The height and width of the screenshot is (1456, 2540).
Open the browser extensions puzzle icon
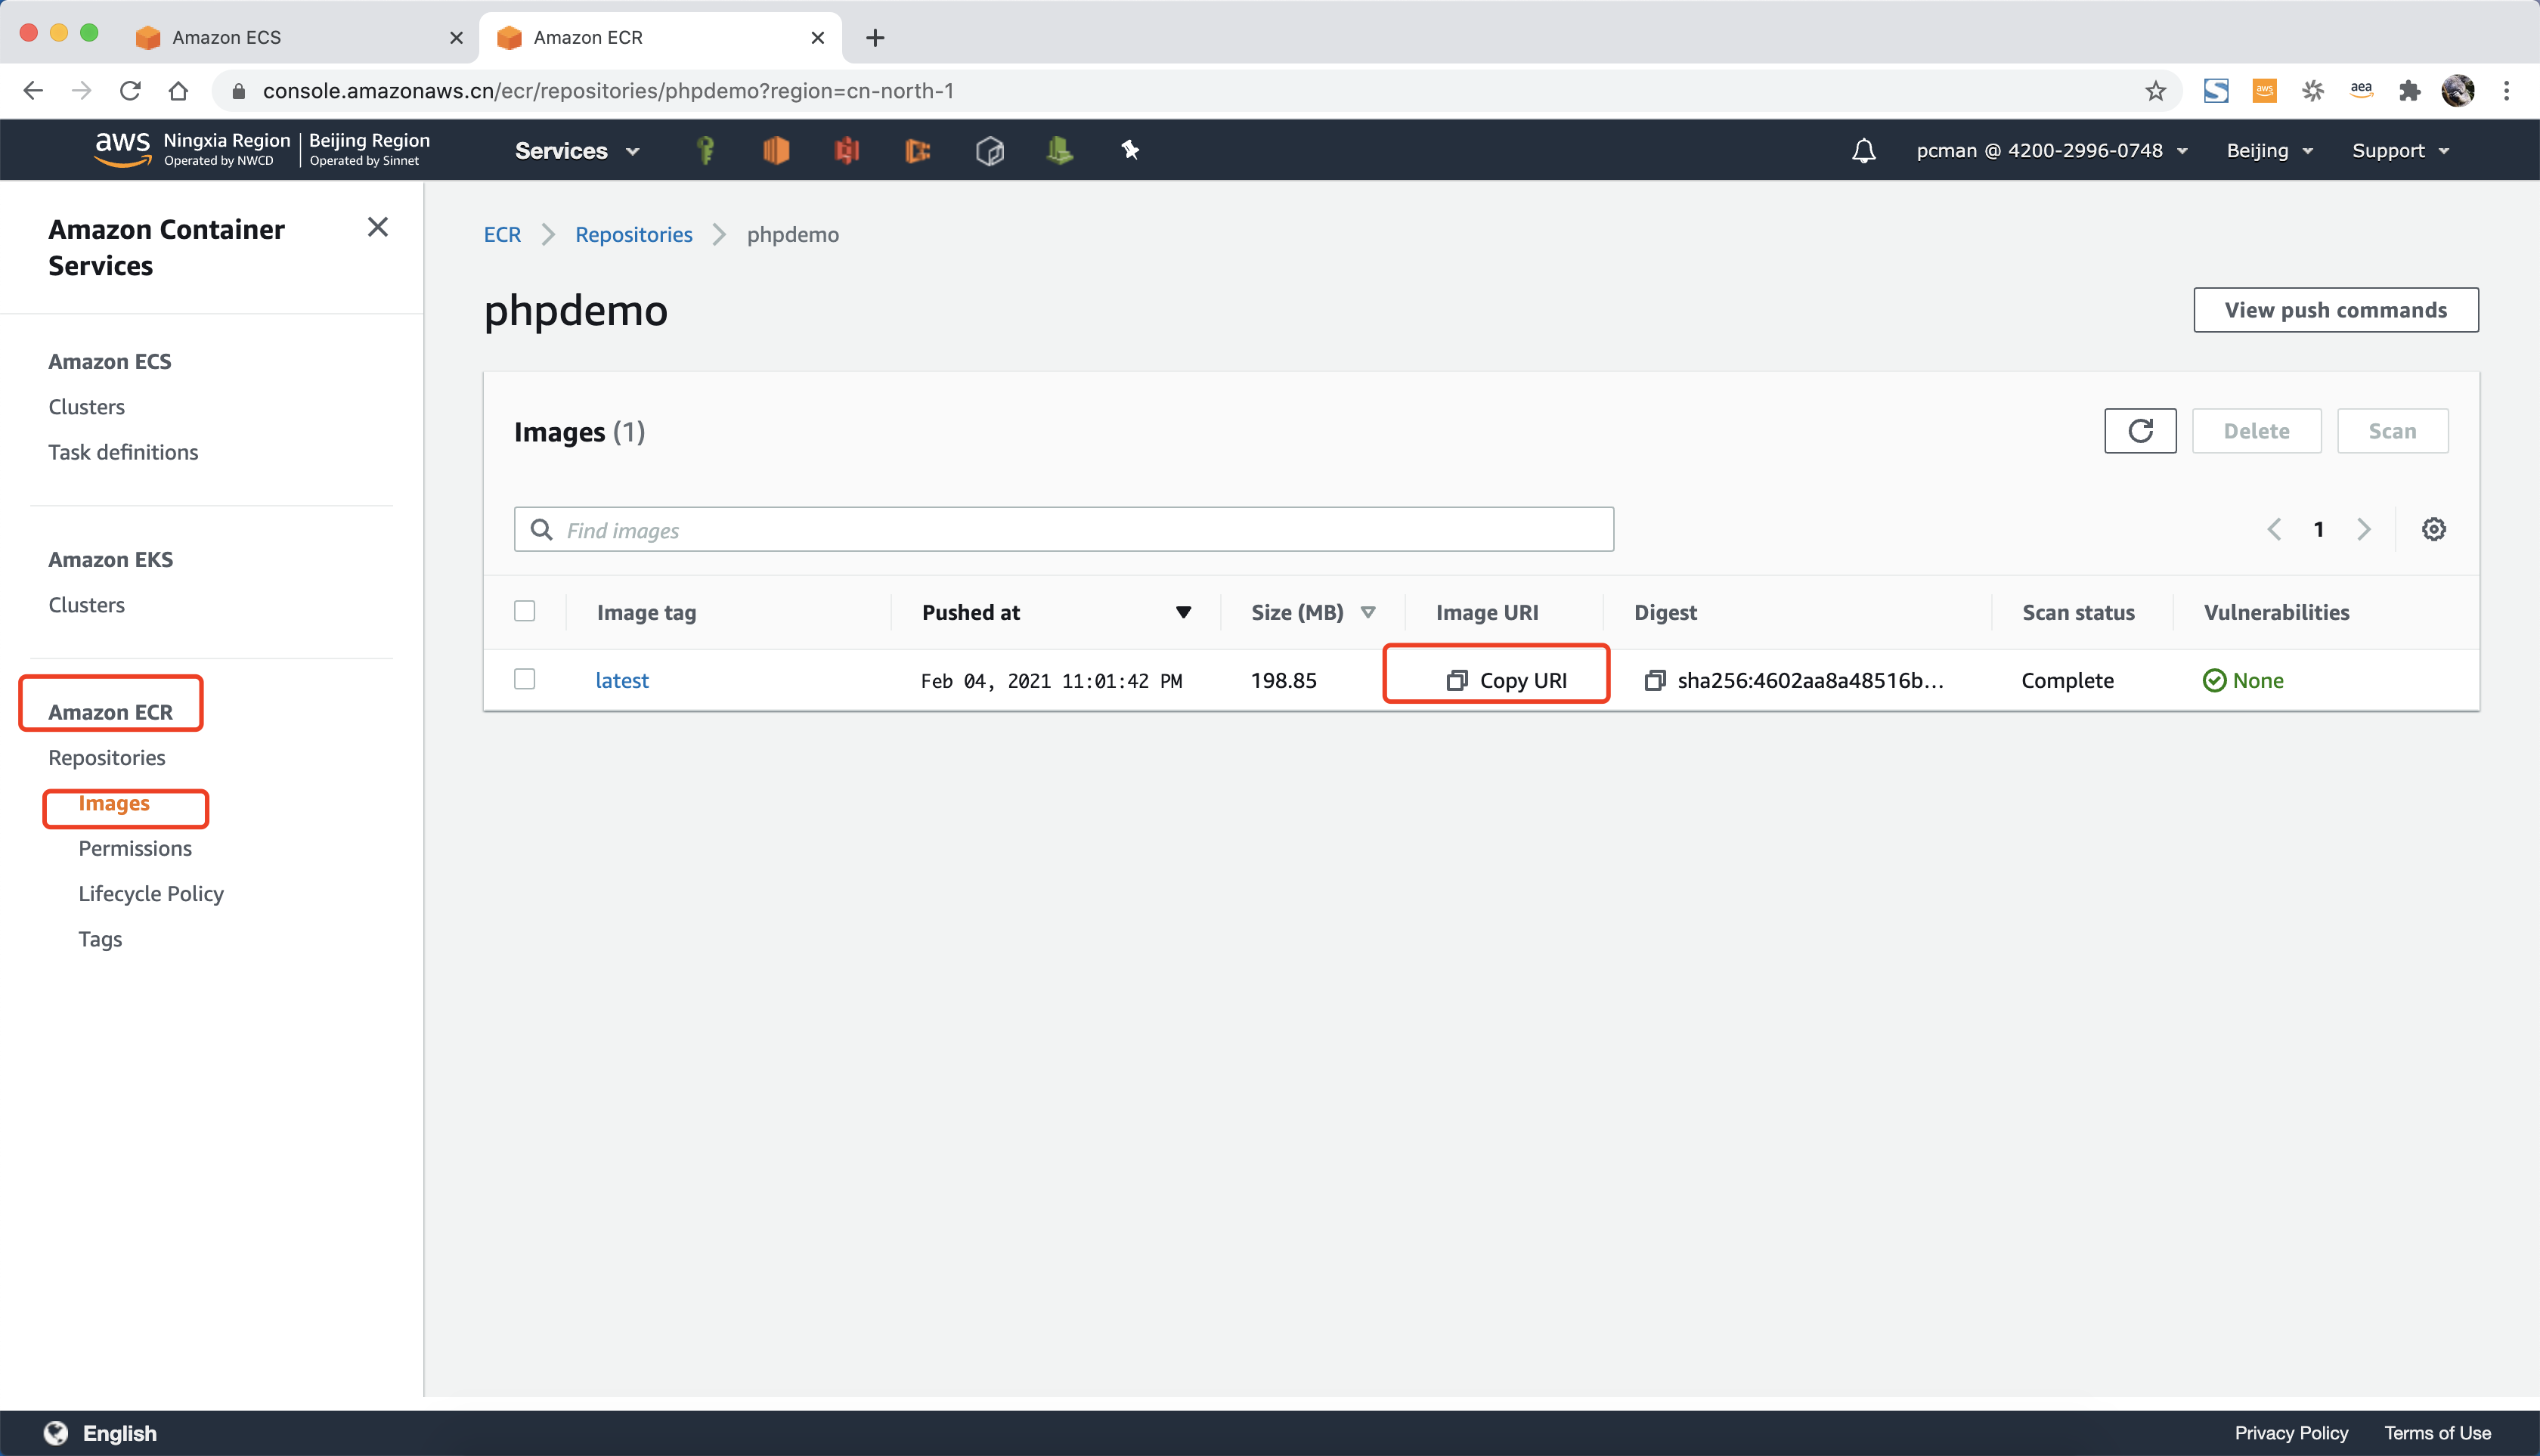[x=2410, y=91]
